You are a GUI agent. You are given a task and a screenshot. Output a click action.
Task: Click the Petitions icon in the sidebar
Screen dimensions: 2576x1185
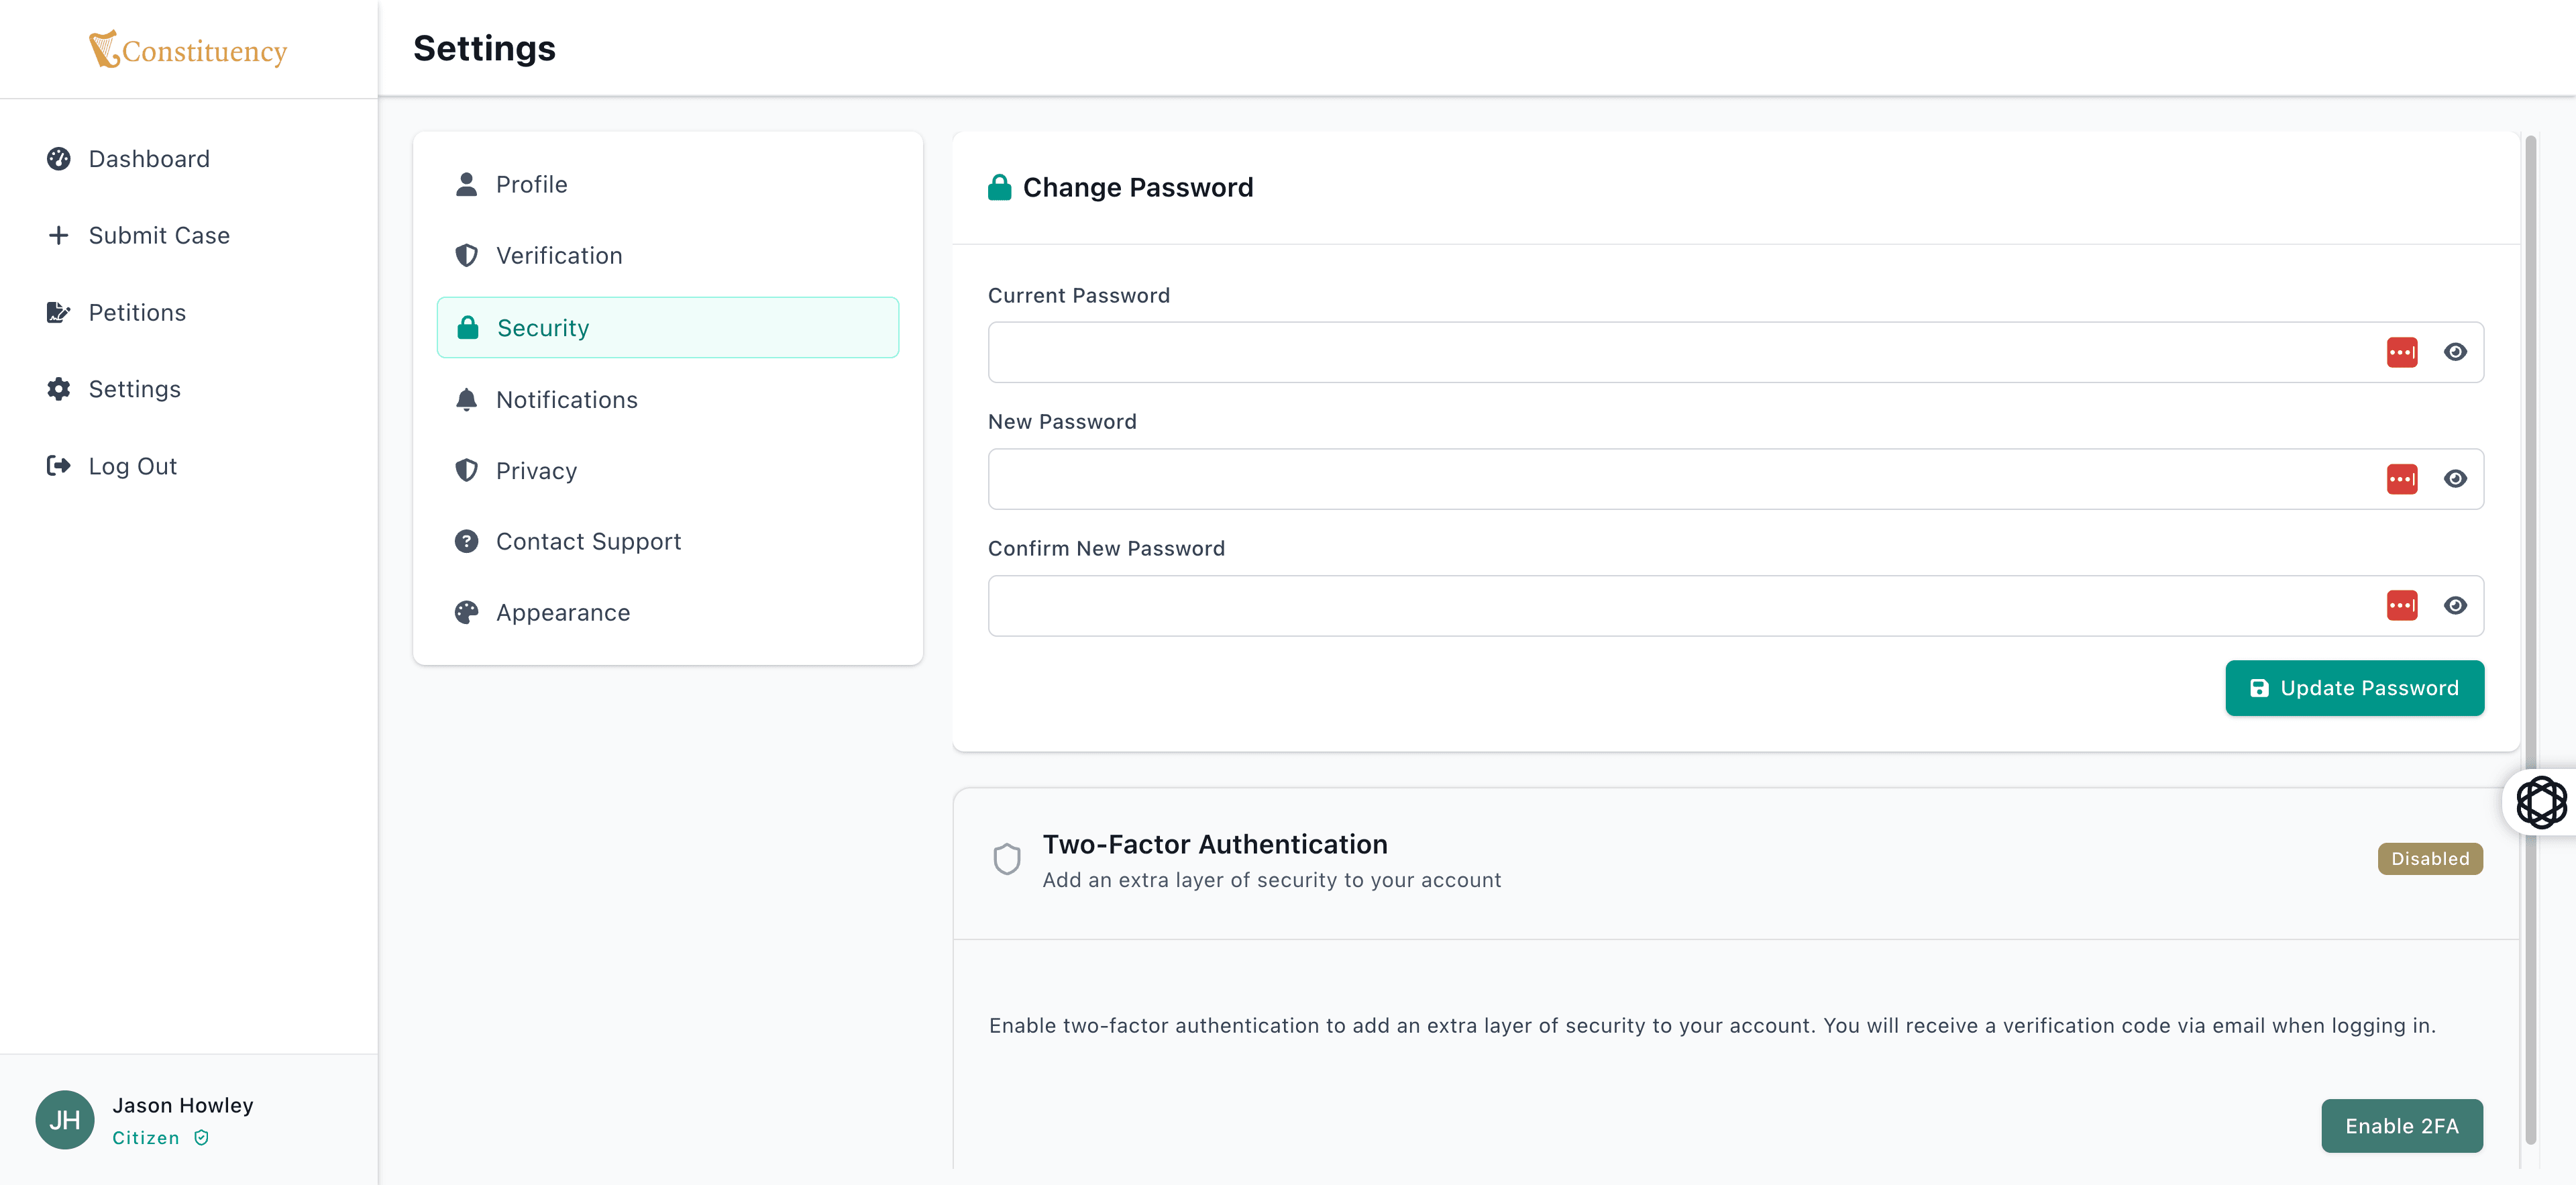[x=58, y=312]
